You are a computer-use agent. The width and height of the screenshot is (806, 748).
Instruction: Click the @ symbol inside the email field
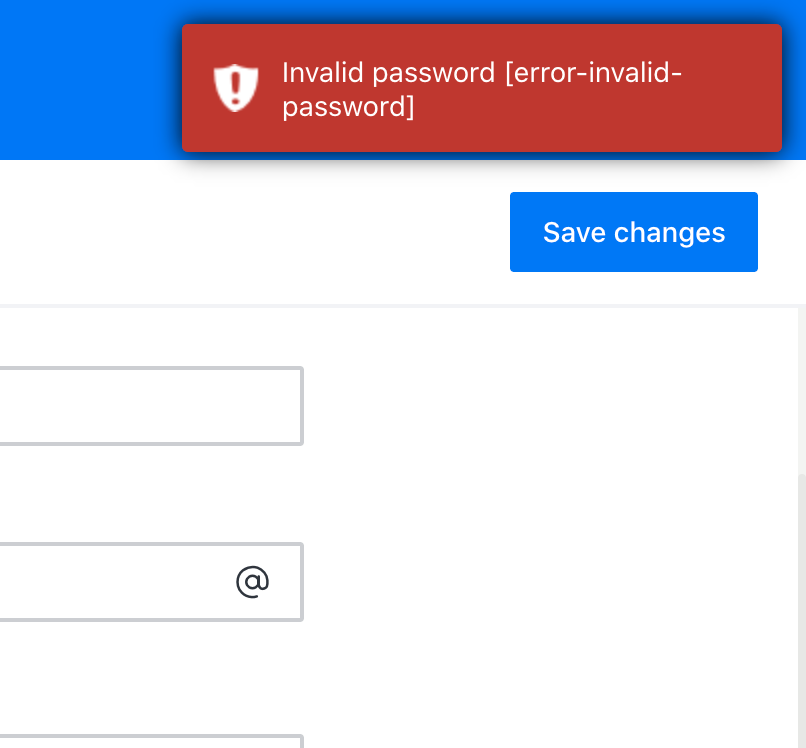(253, 580)
